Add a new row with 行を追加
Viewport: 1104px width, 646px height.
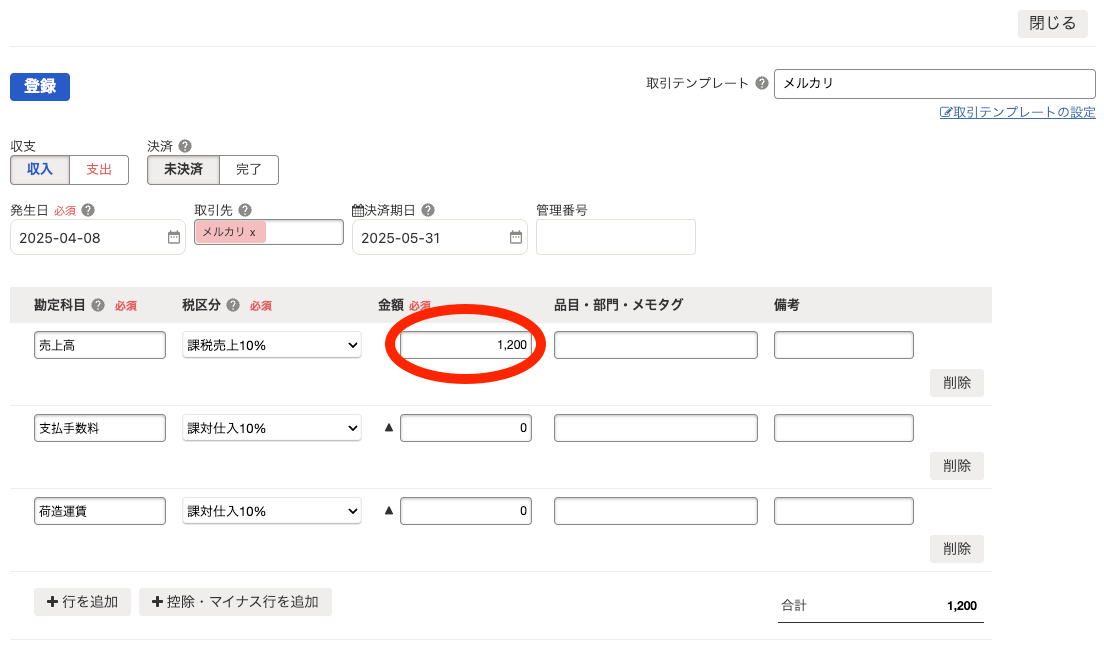(x=82, y=601)
